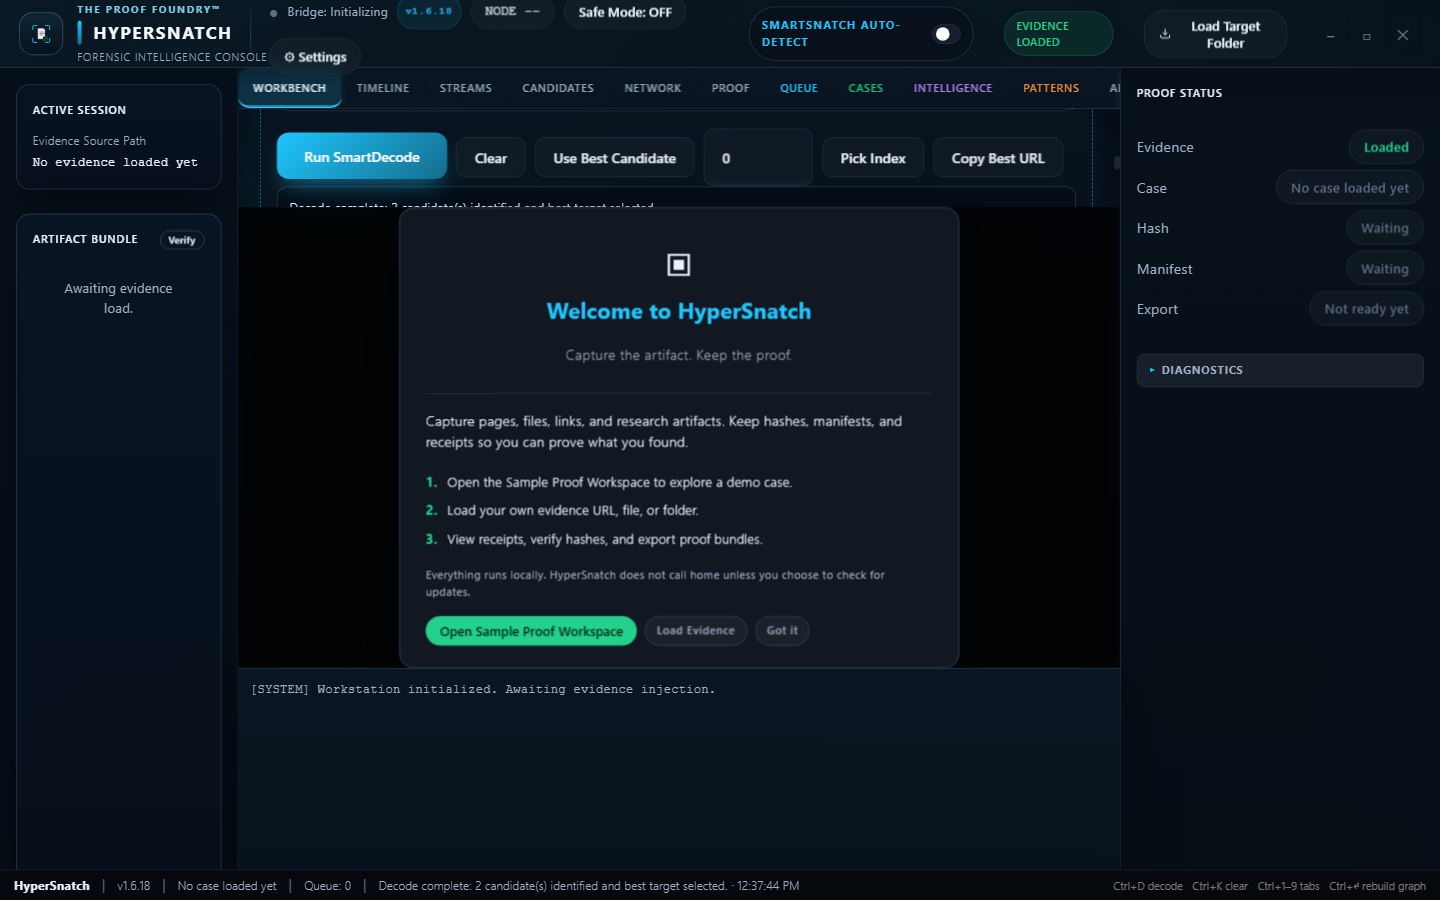Click the 'No case loaded yet' Case badge
The height and width of the screenshot is (900, 1440).
1350,188
